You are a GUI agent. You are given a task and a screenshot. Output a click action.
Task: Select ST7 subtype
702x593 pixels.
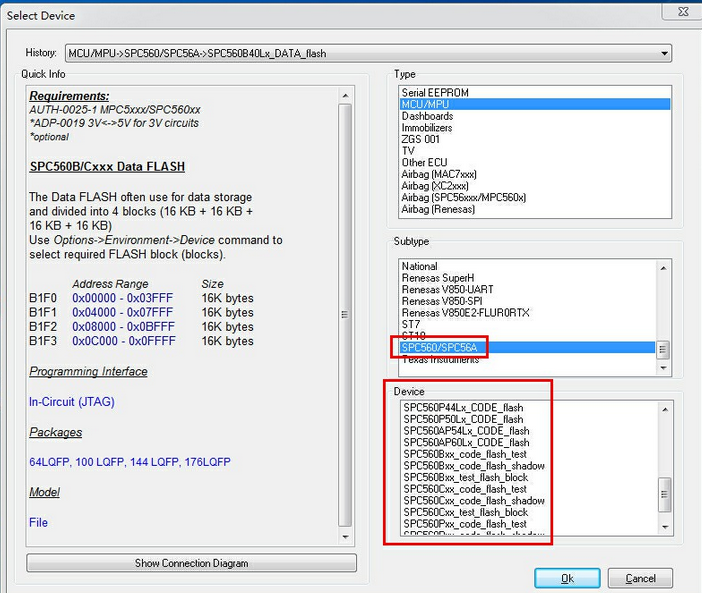tap(527, 324)
